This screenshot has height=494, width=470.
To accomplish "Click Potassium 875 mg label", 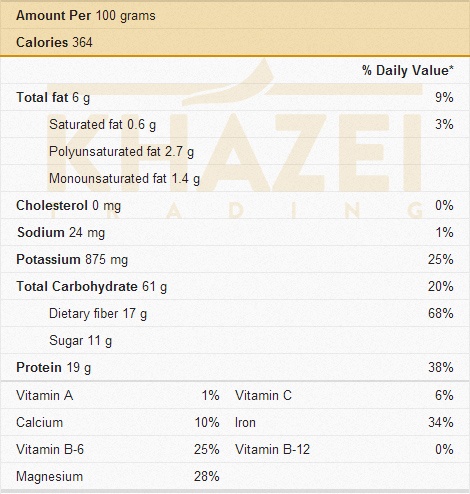I will click(72, 259).
